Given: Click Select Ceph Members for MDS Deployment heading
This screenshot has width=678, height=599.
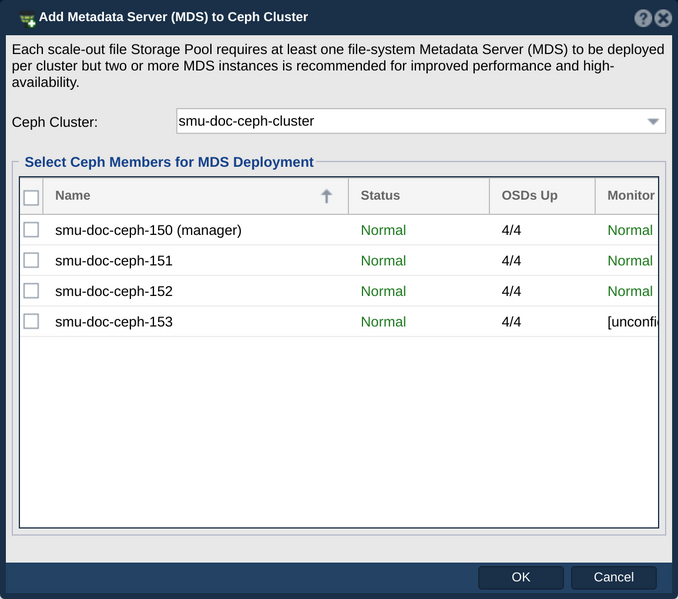Looking at the screenshot, I should point(169,162).
